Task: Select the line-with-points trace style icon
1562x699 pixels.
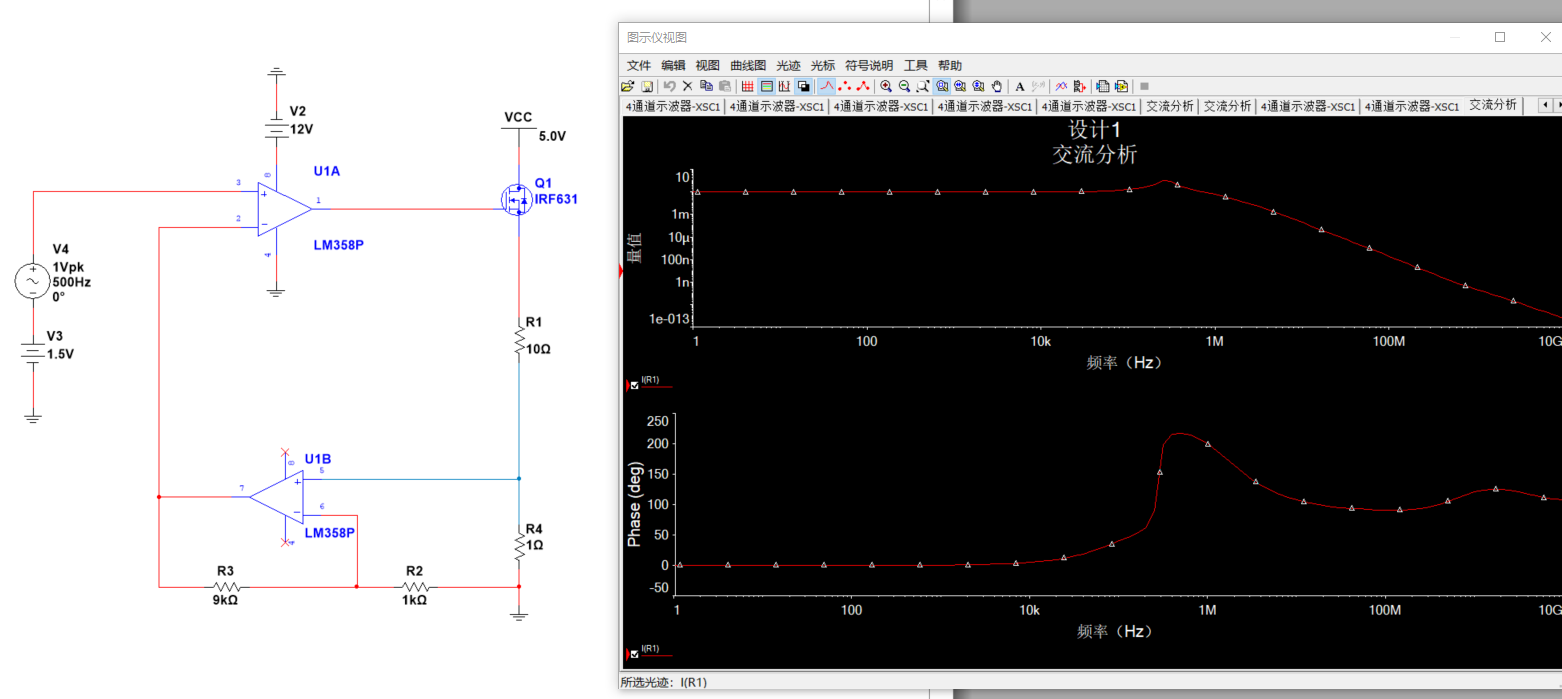Action: pyautogui.click(x=863, y=86)
